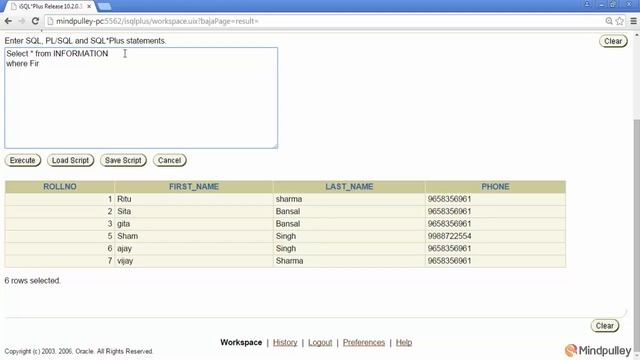This screenshot has width=640, height=360.
Task: Click the LAST_NAME column header
Action: click(x=349, y=187)
